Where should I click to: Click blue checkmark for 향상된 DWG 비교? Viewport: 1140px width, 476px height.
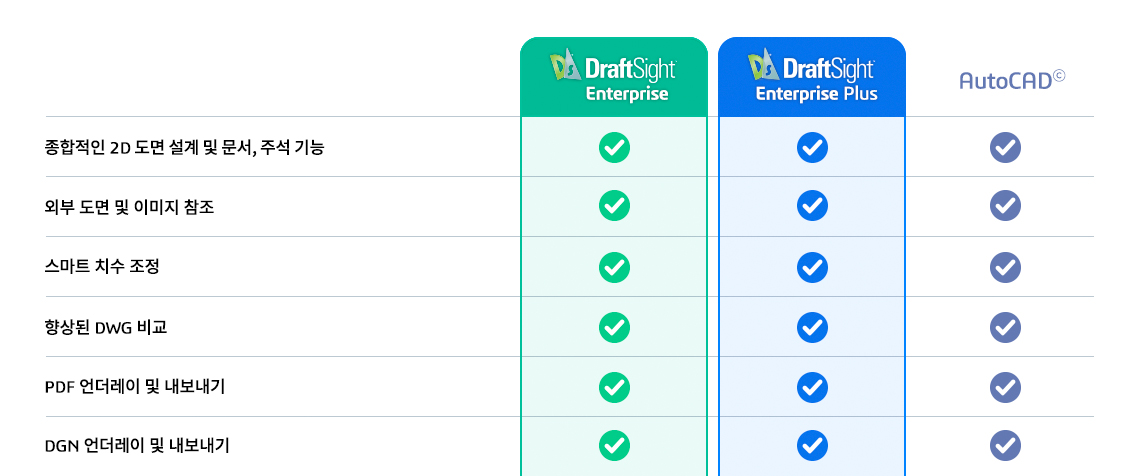point(812,328)
